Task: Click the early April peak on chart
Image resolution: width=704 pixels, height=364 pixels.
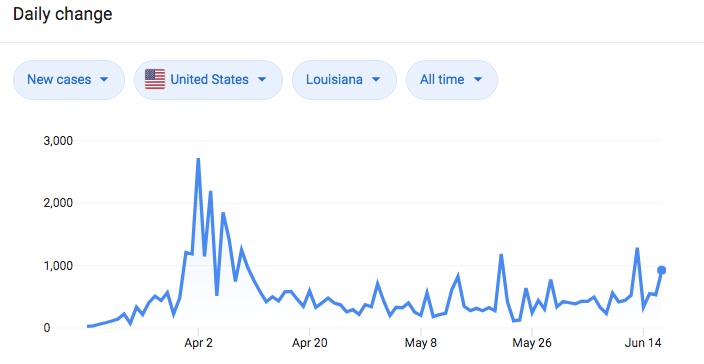Action: tap(198, 160)
